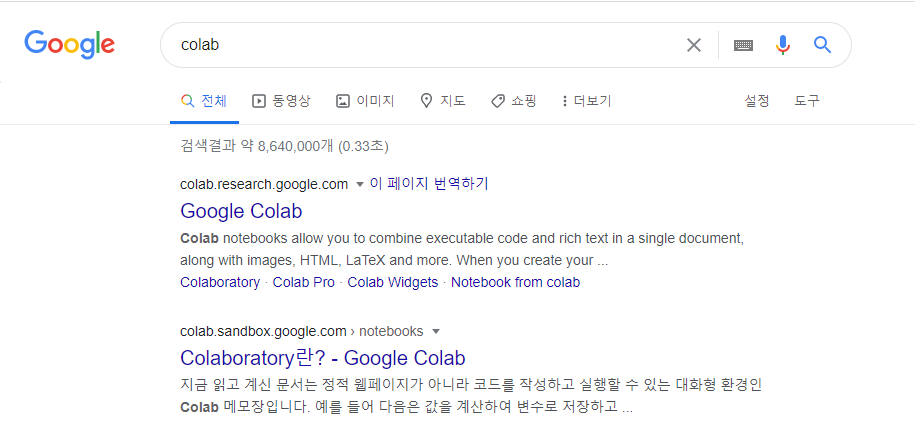Select the 전체 (All) tab

pos(204,101)
